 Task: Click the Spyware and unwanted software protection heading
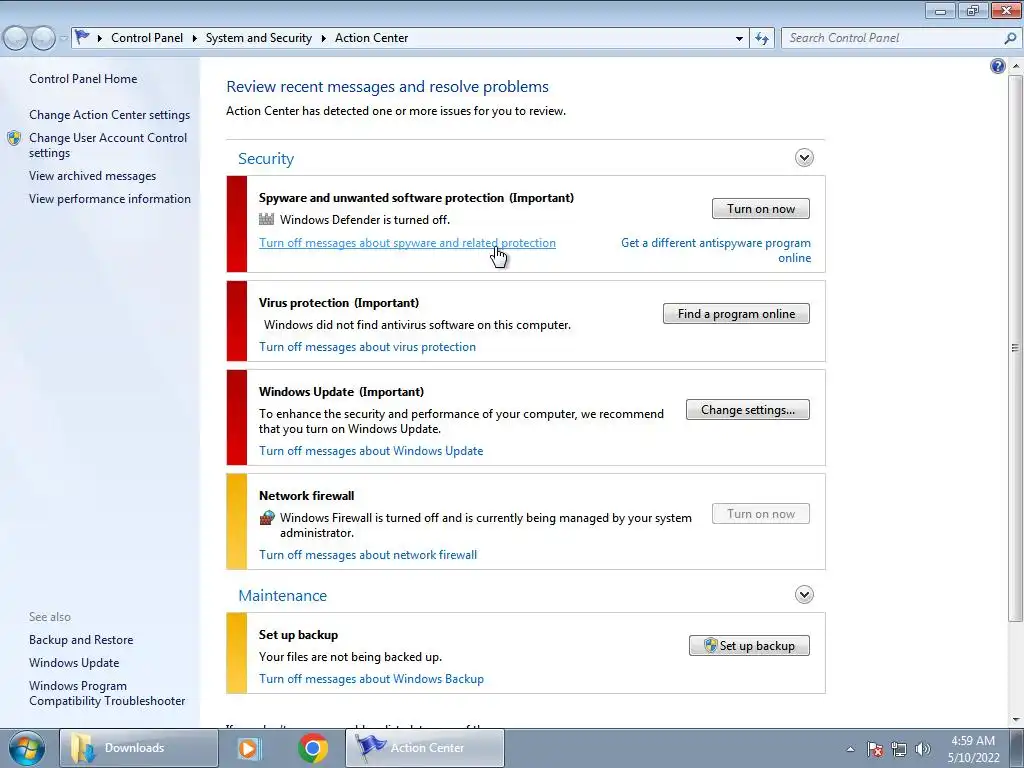point(416,198)
